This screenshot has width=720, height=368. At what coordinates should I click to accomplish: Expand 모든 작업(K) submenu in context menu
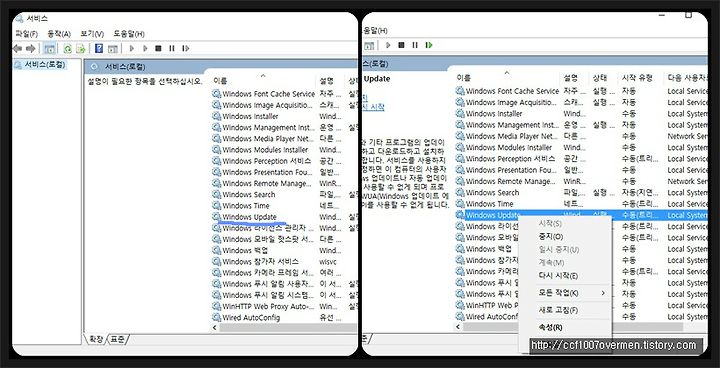(x=571, y=293)
